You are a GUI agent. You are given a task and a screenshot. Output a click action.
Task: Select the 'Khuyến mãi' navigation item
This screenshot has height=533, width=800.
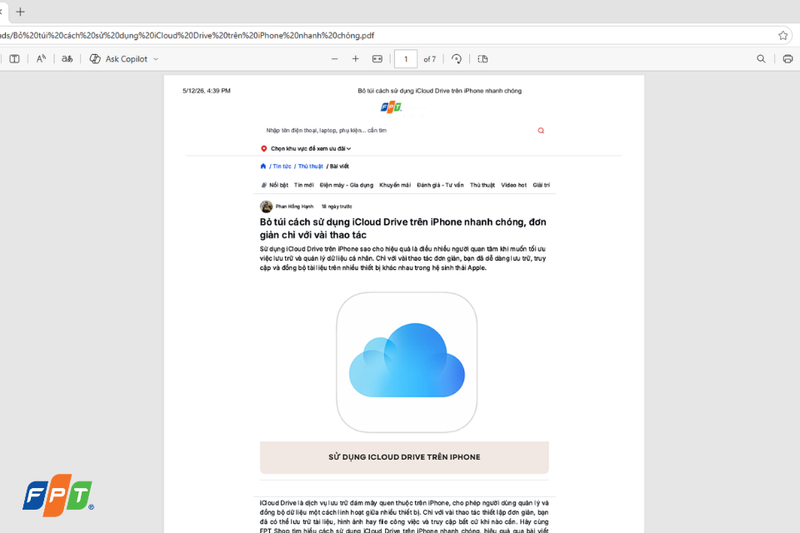395,185
